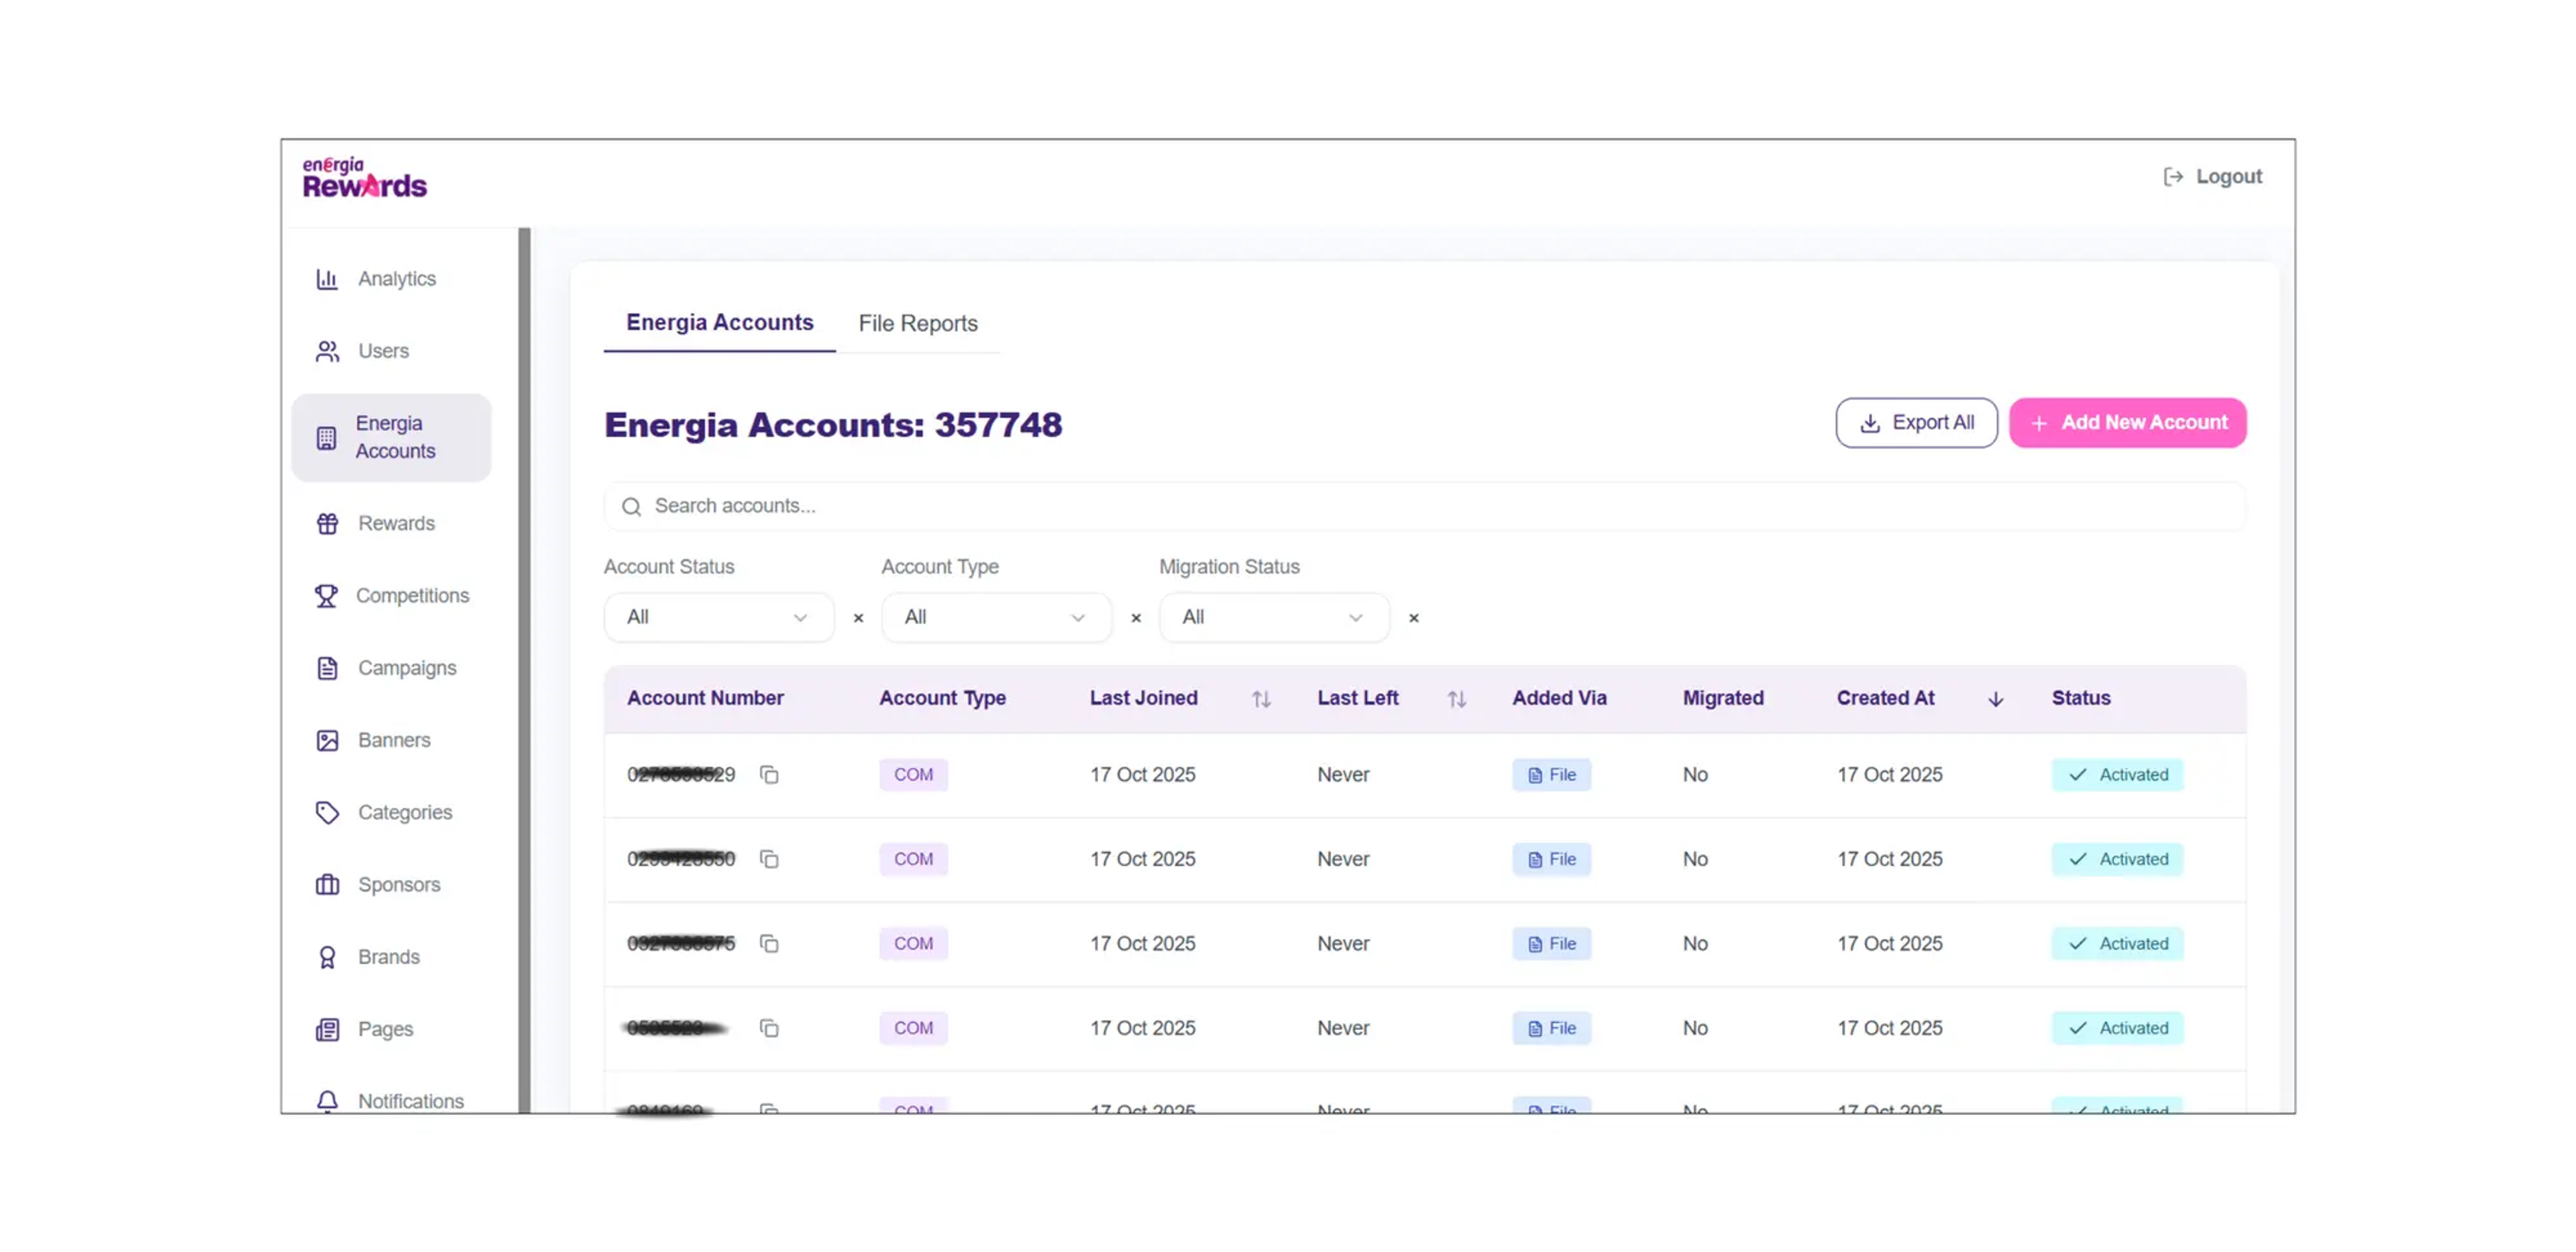Viewport: 2576px width, 1252px height.
Task: Click the Banners image icon
Action: click(x=327, y=740)
